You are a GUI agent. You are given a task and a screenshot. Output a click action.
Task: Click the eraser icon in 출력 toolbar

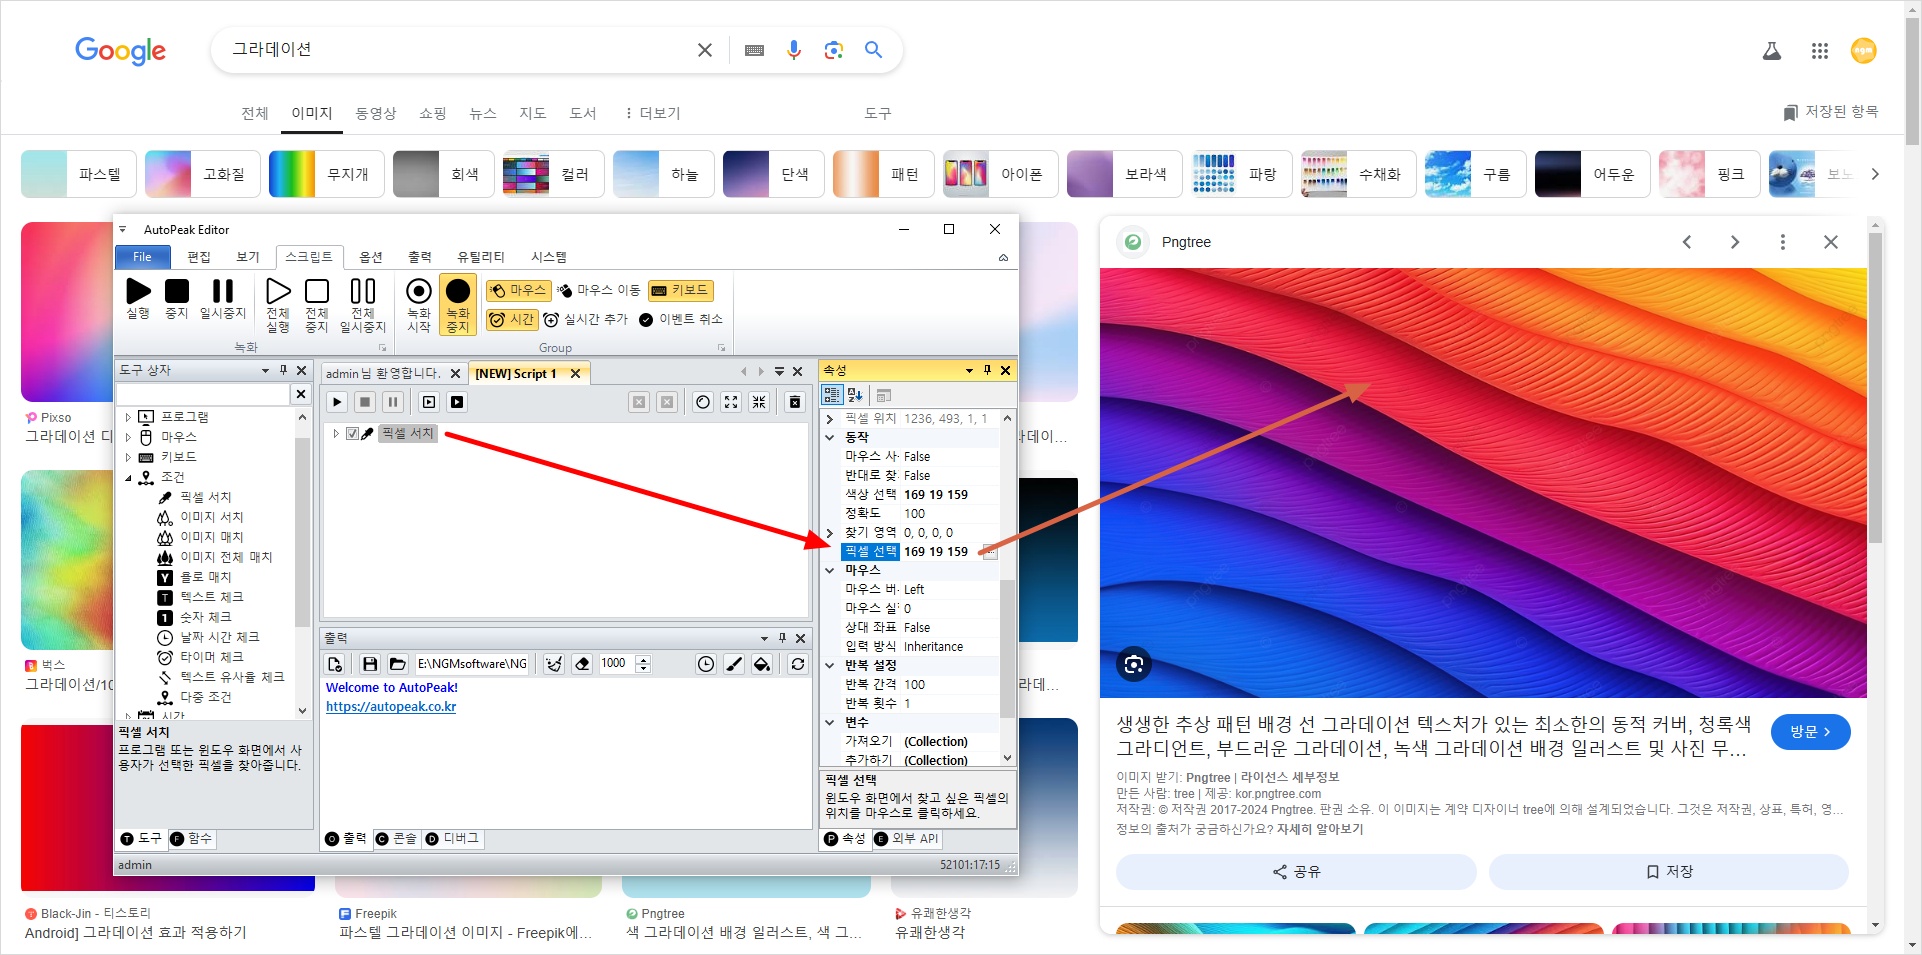[582, 664]
